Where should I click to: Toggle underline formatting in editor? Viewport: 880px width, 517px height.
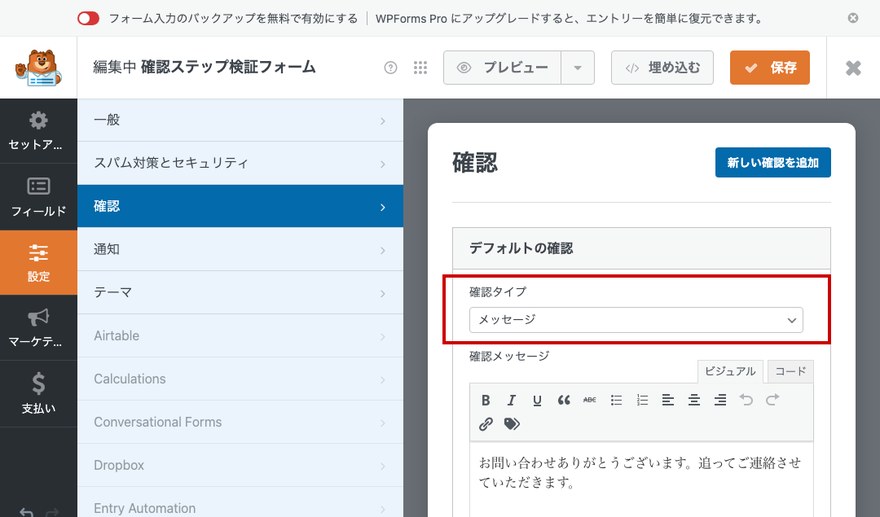click(x=537, y=400)
